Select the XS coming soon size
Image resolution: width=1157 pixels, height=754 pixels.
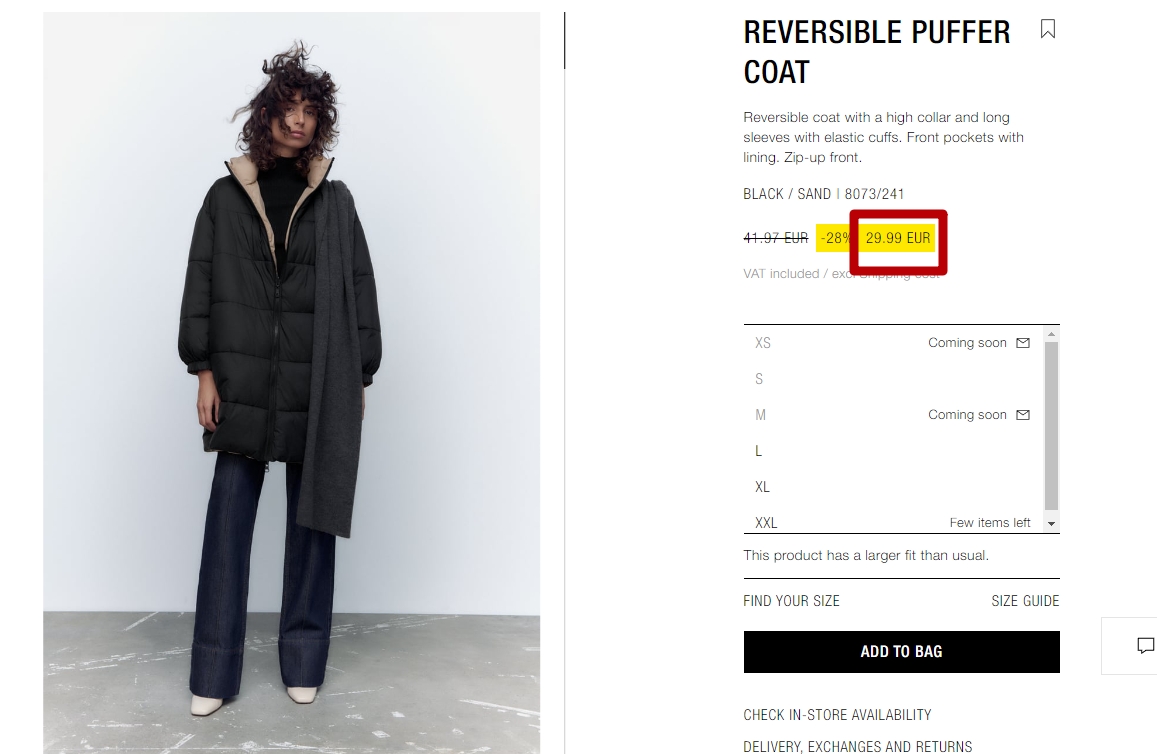[892, 343]
